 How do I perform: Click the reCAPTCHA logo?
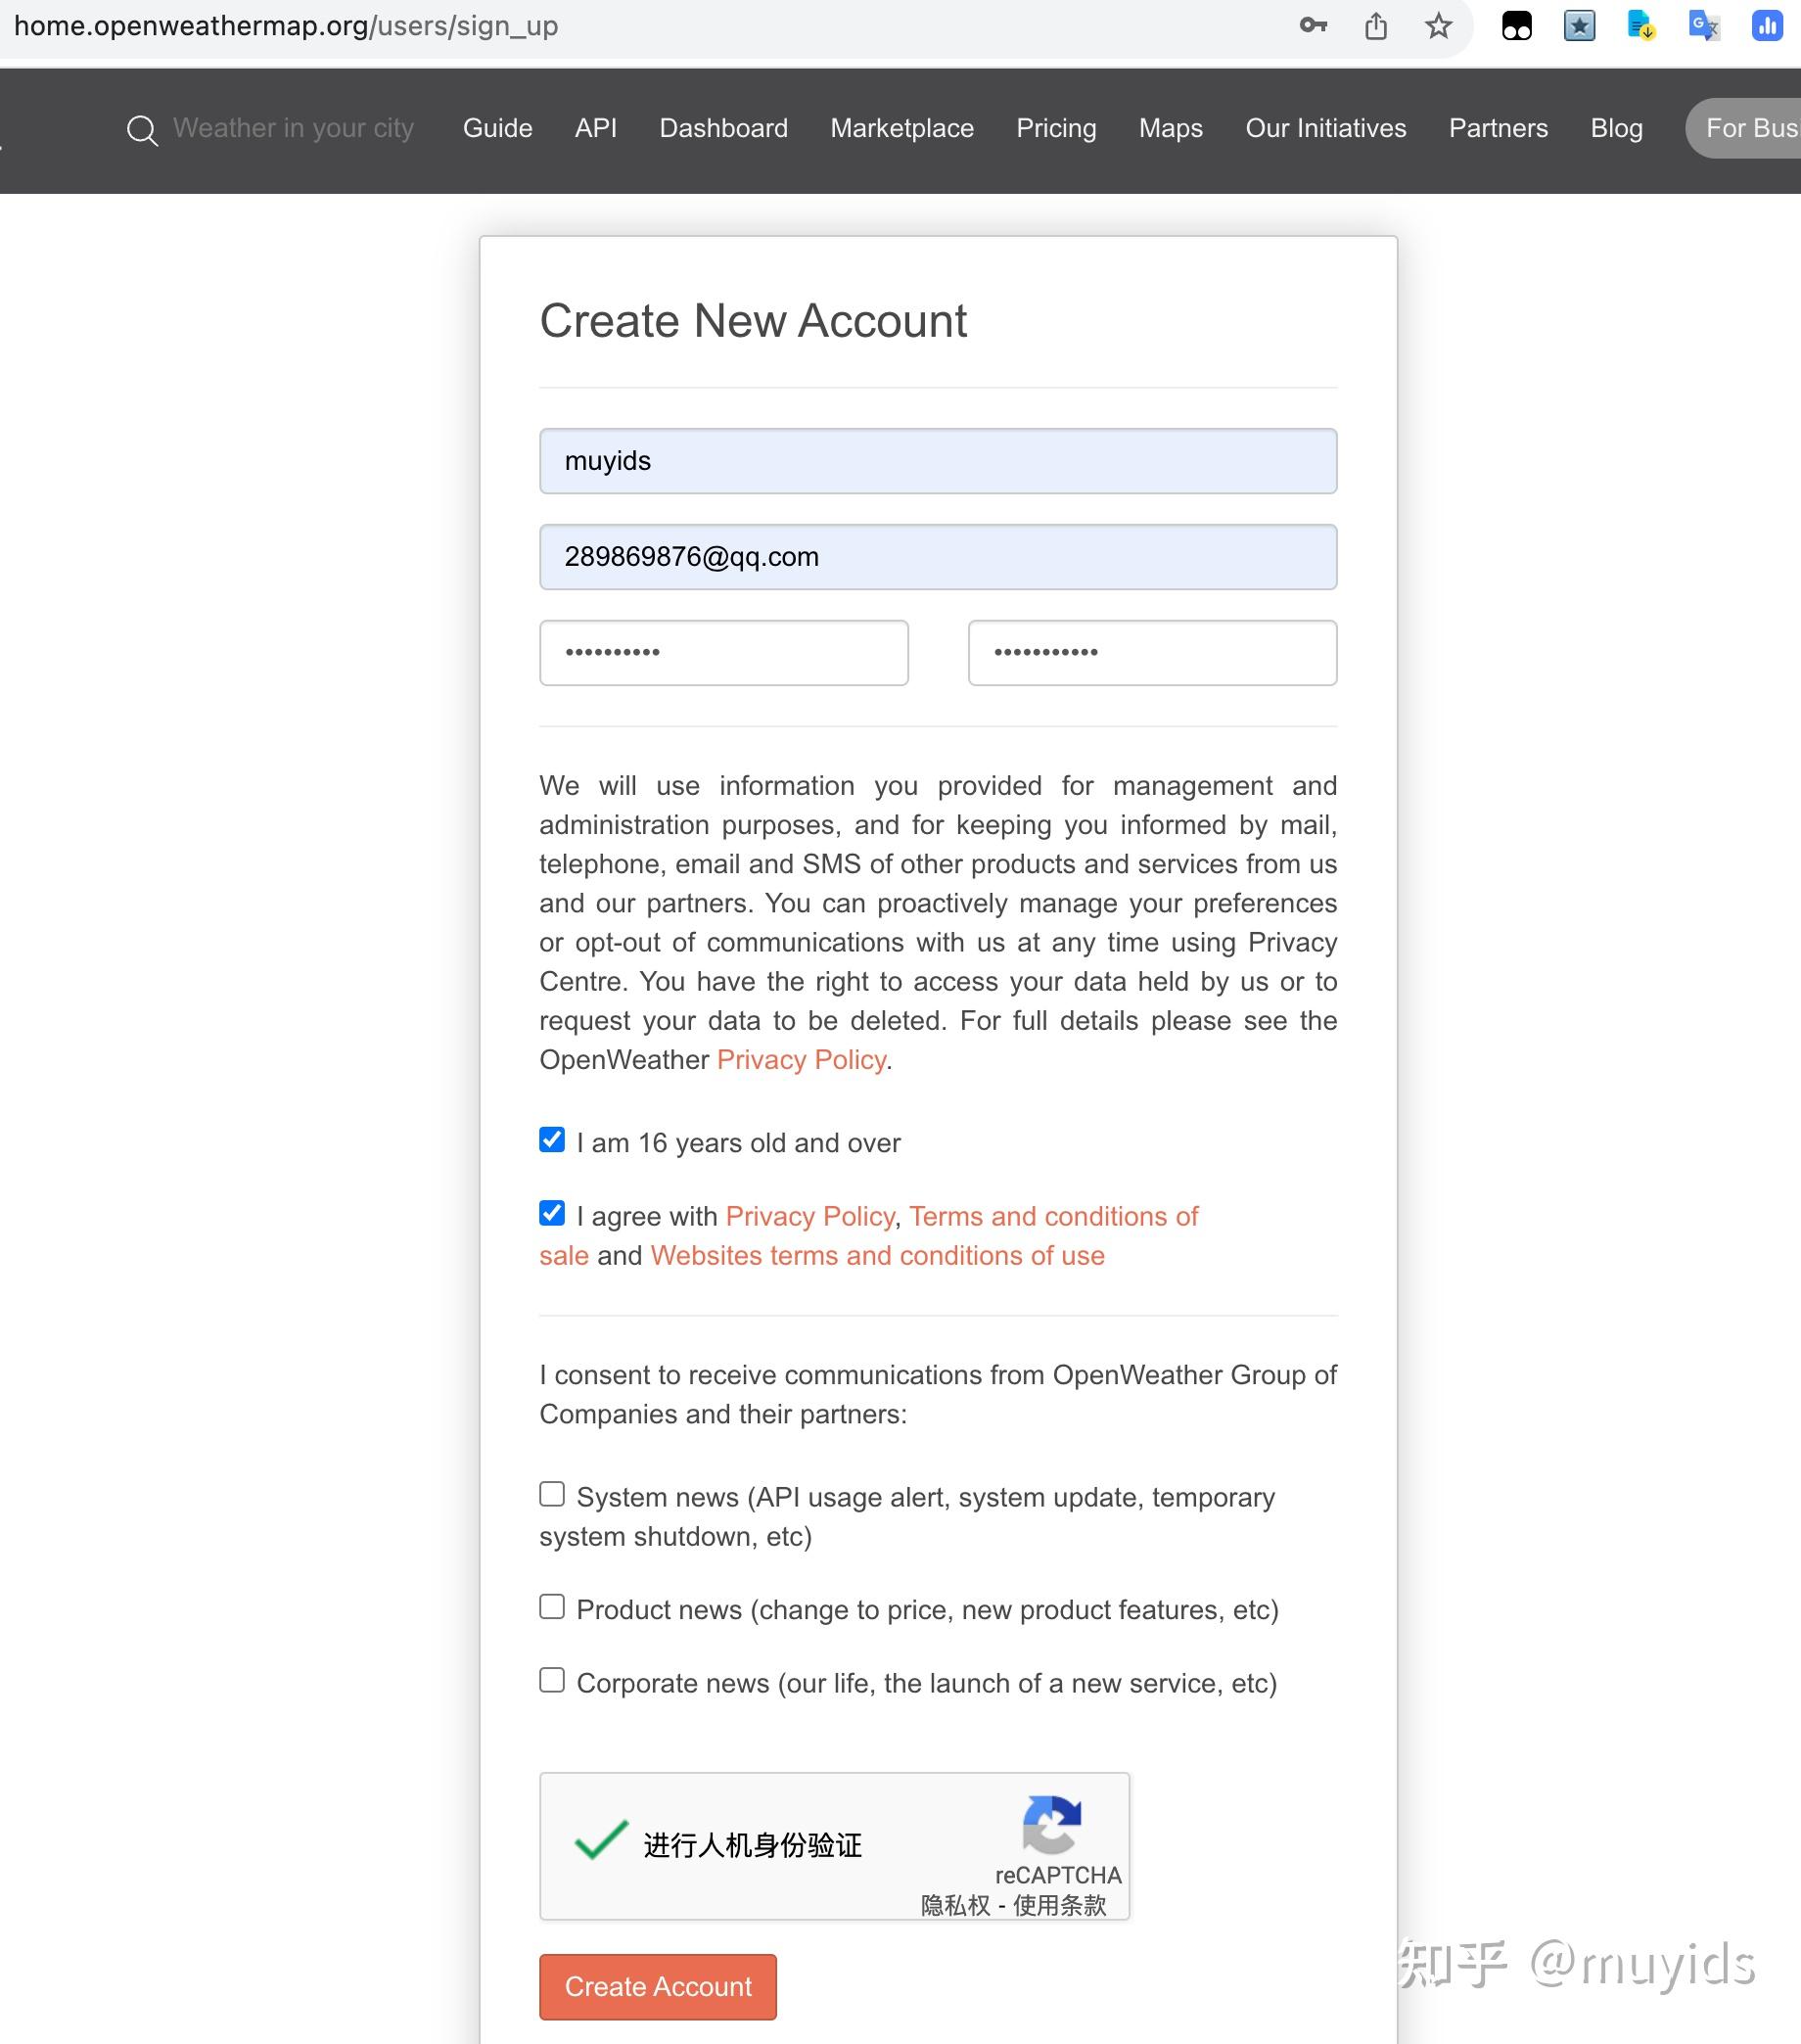(1052, 1824)
